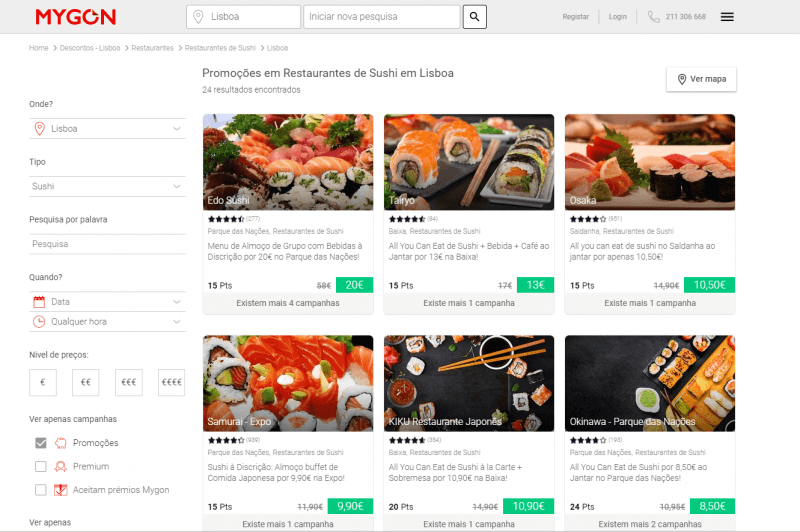Click the Lisboa location field in the header
This screenshot has width=800, height=532.
(x=244, y=17)
